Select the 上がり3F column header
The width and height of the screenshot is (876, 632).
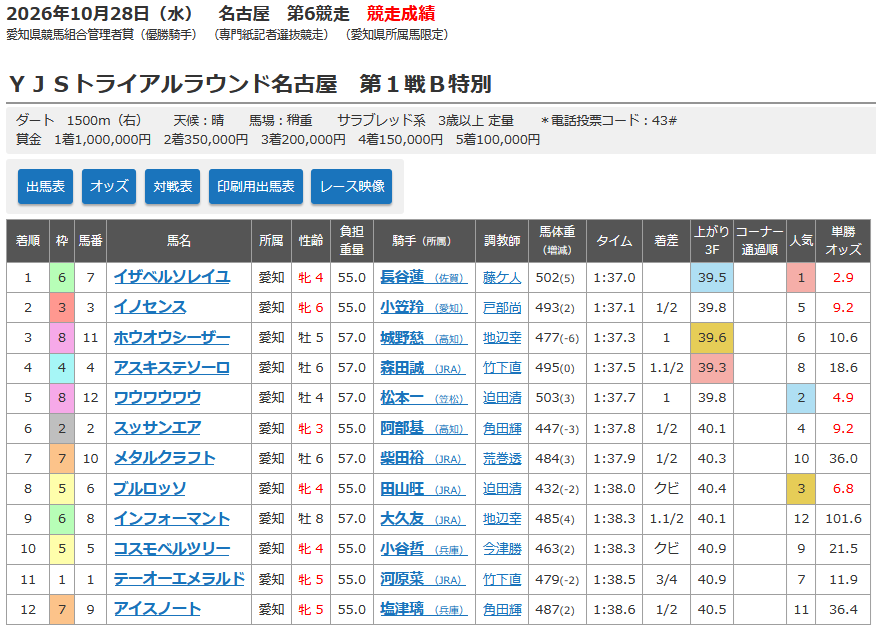tap(712, 241)
